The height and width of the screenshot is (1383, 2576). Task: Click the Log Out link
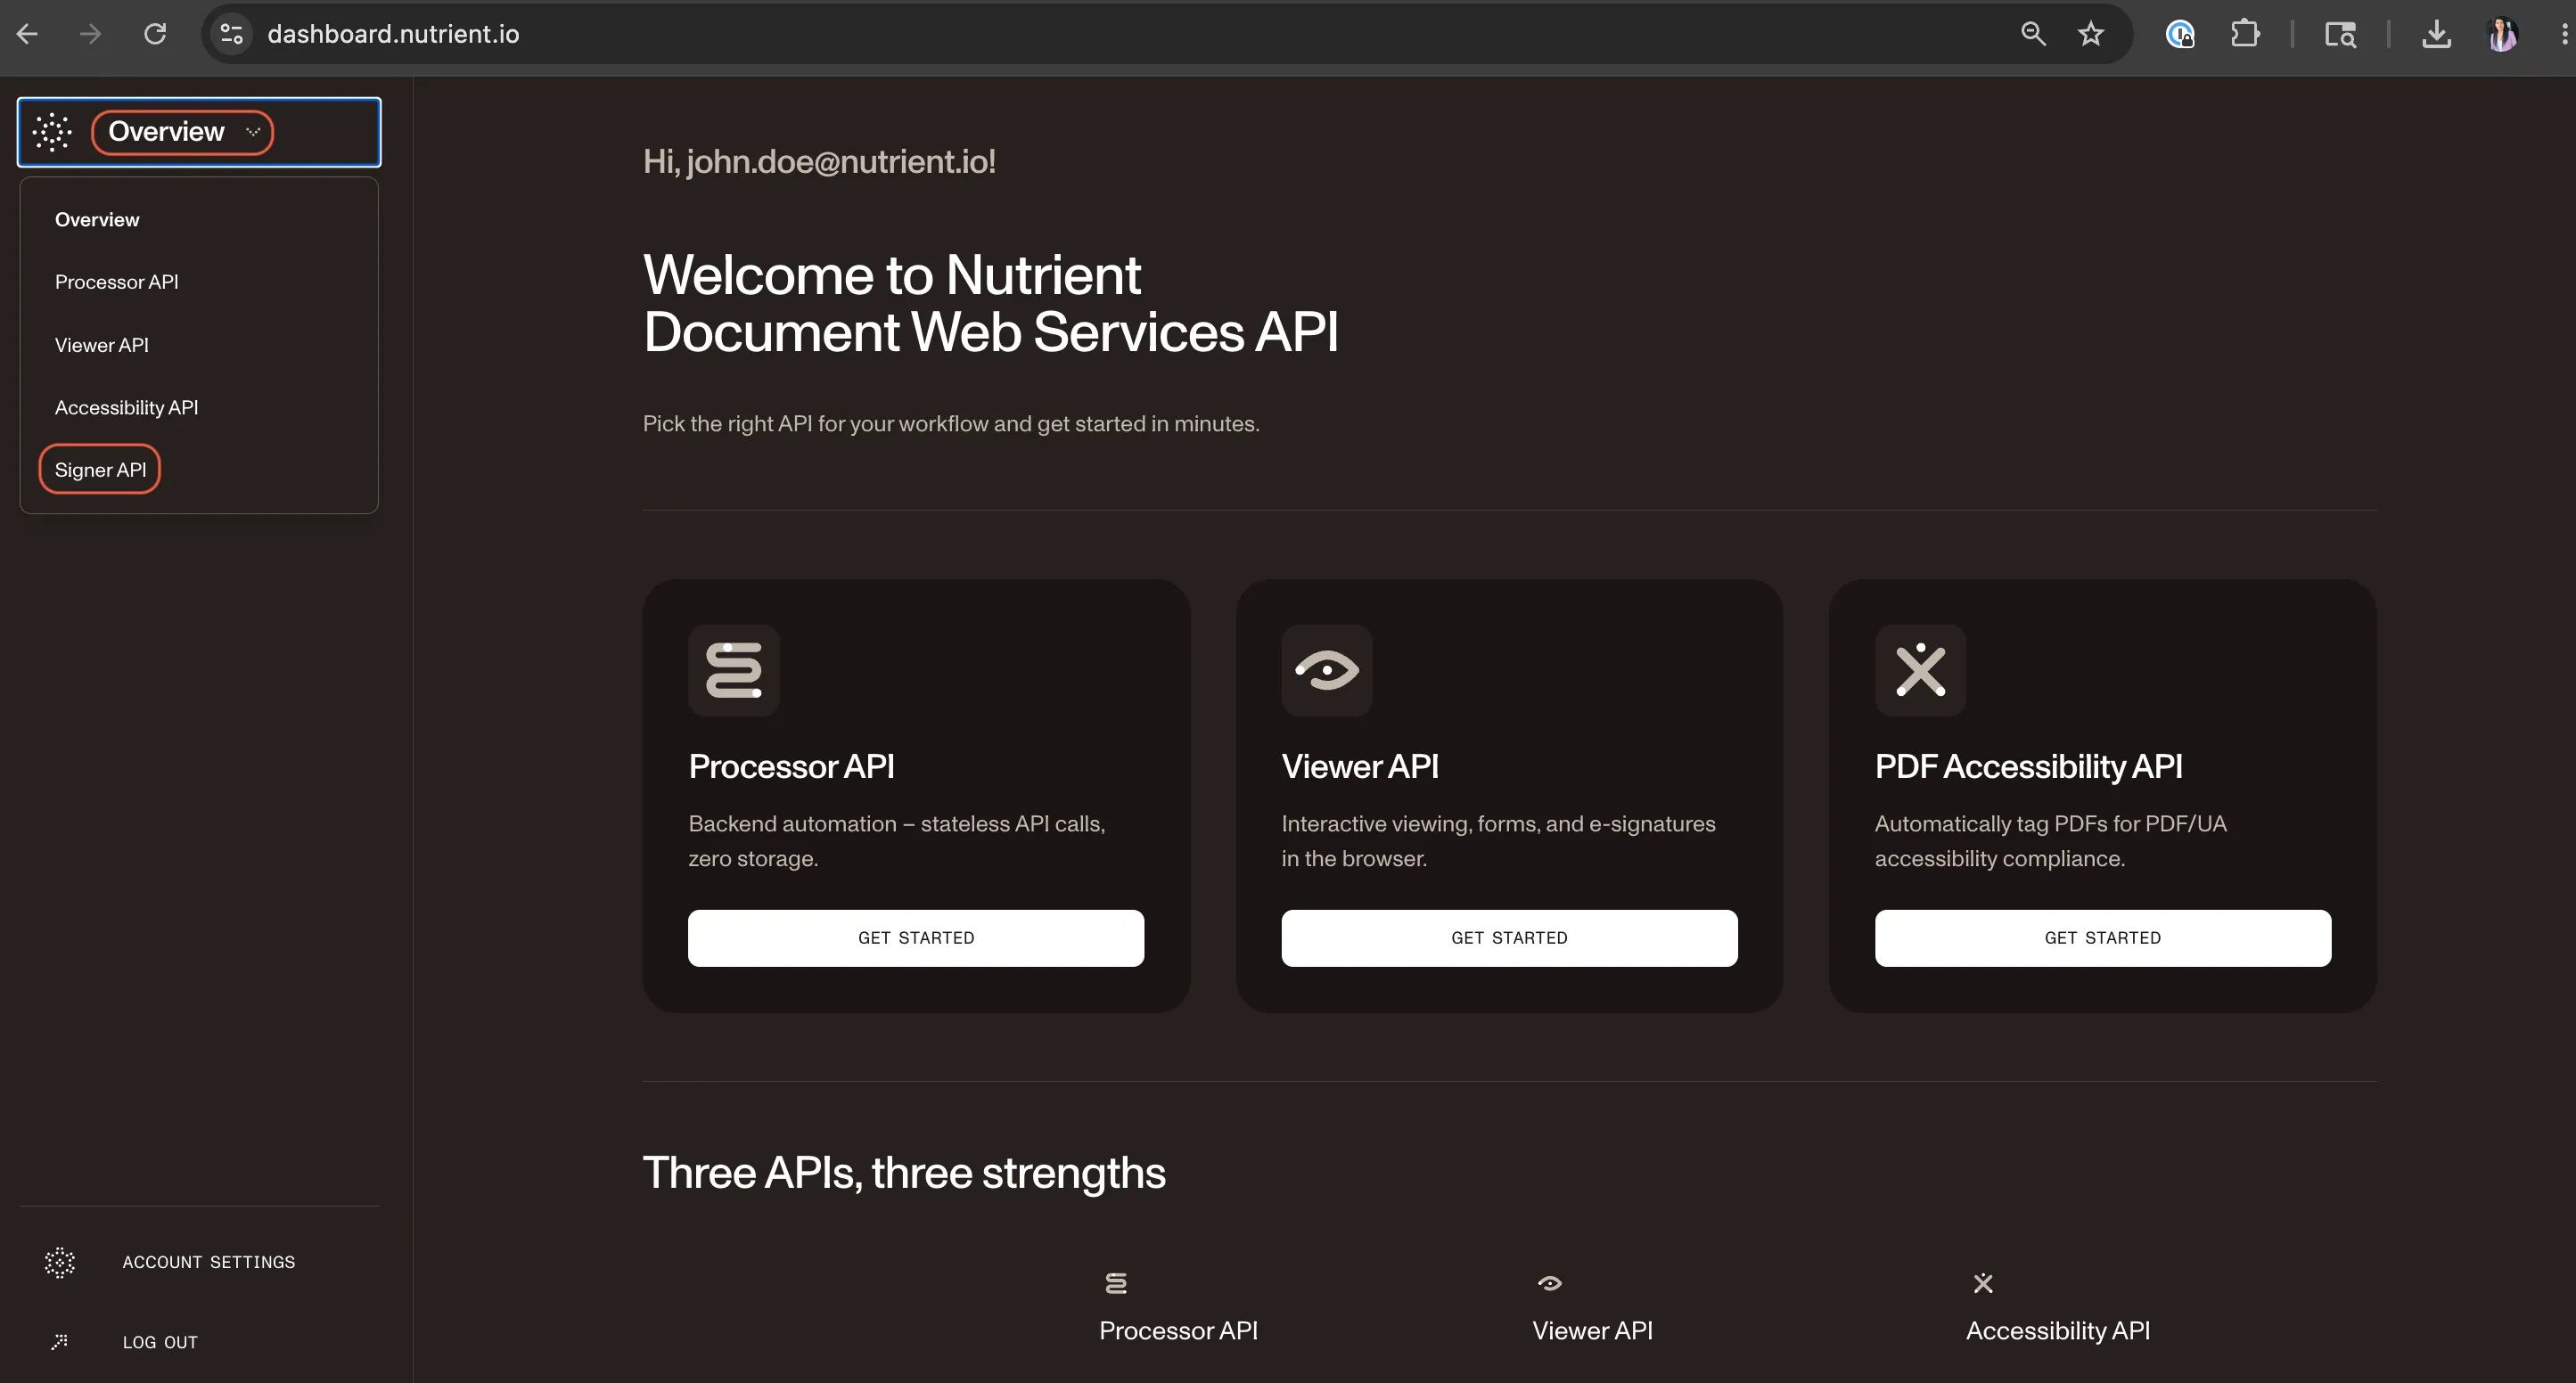[160, 1343]
